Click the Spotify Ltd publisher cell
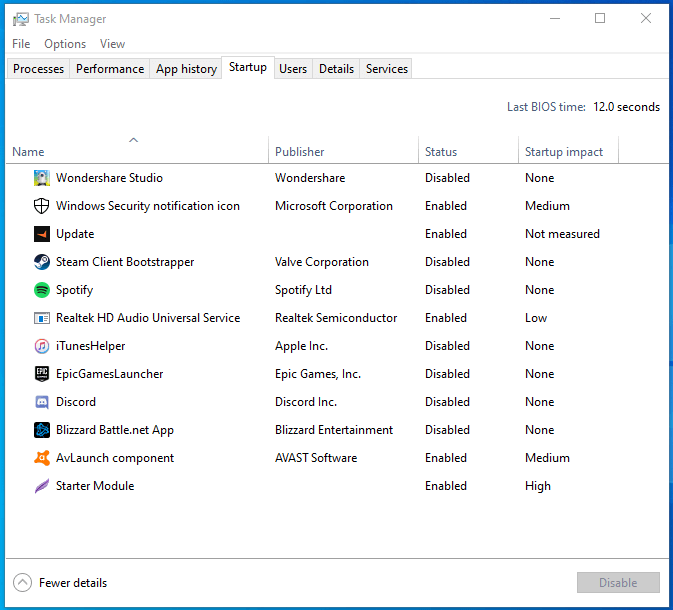The height and width of the screenshot is (610, 673). [x=303, y=290]
